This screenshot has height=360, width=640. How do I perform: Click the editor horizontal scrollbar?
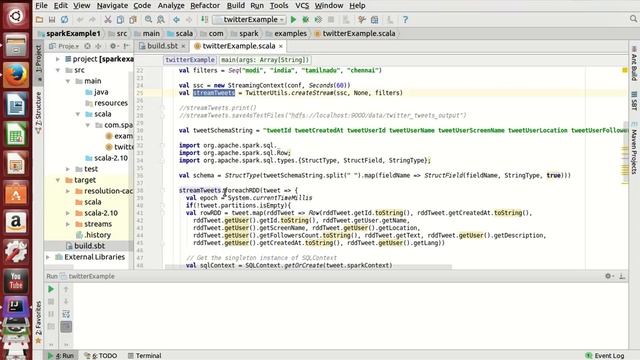click(x=308, y=267)
